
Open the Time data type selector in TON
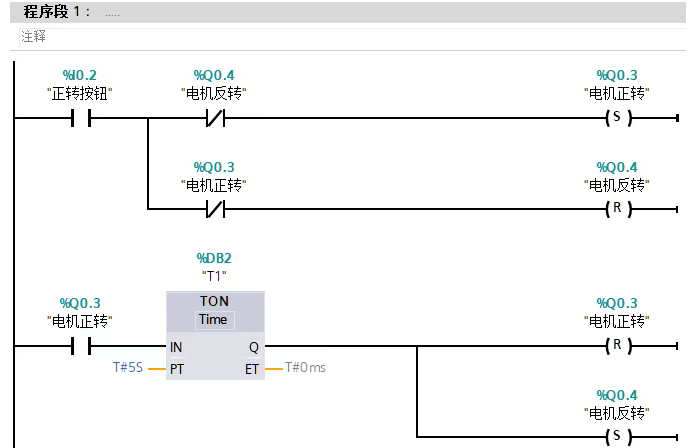(x=213, y=320)
